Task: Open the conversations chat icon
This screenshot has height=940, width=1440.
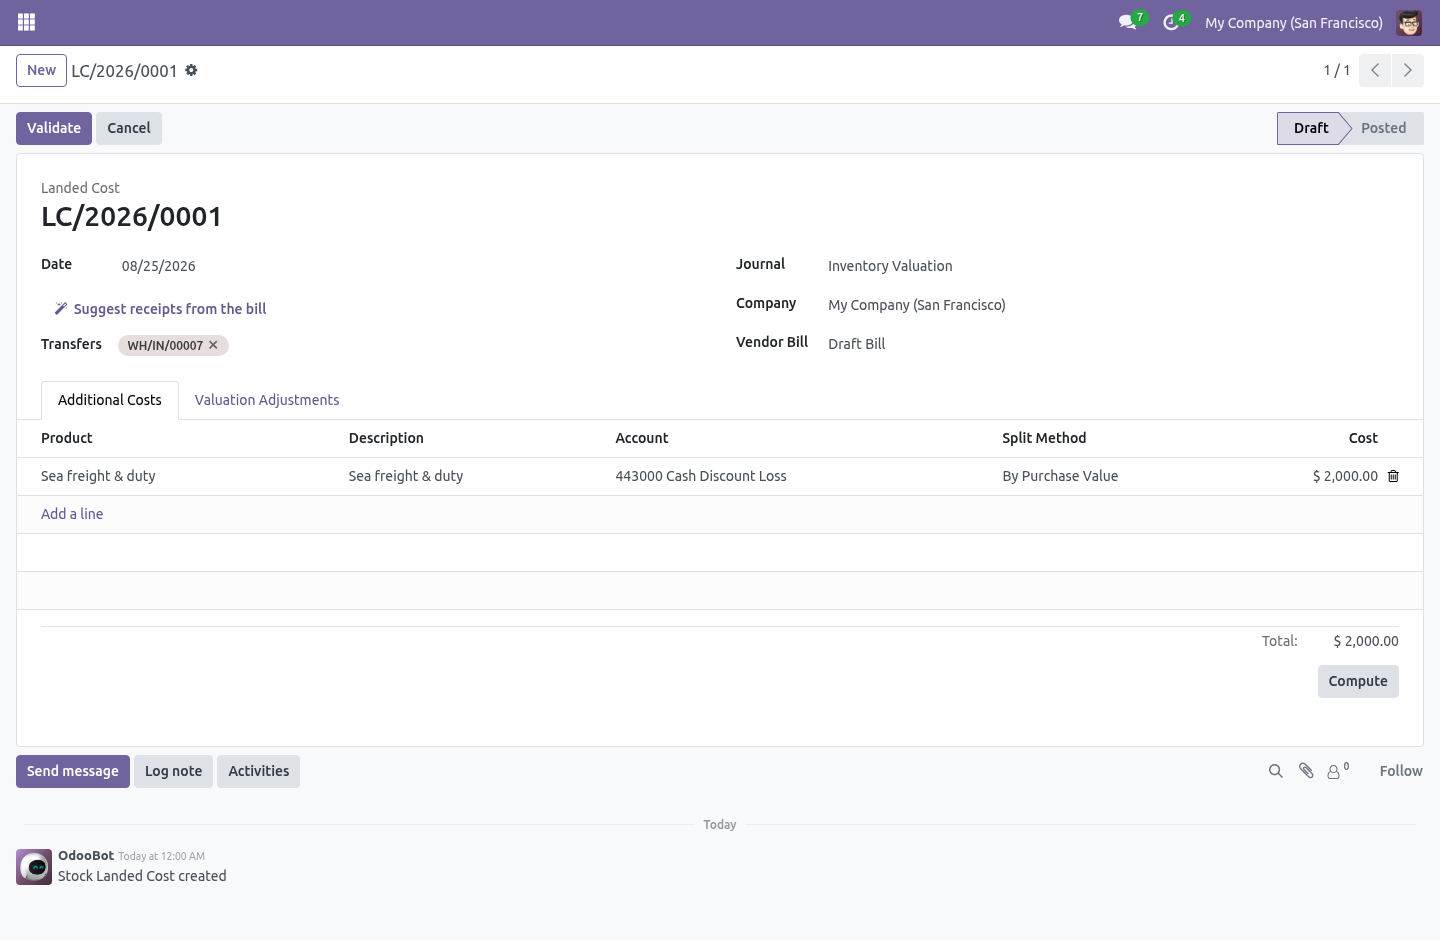Action: click(1128, 22)
